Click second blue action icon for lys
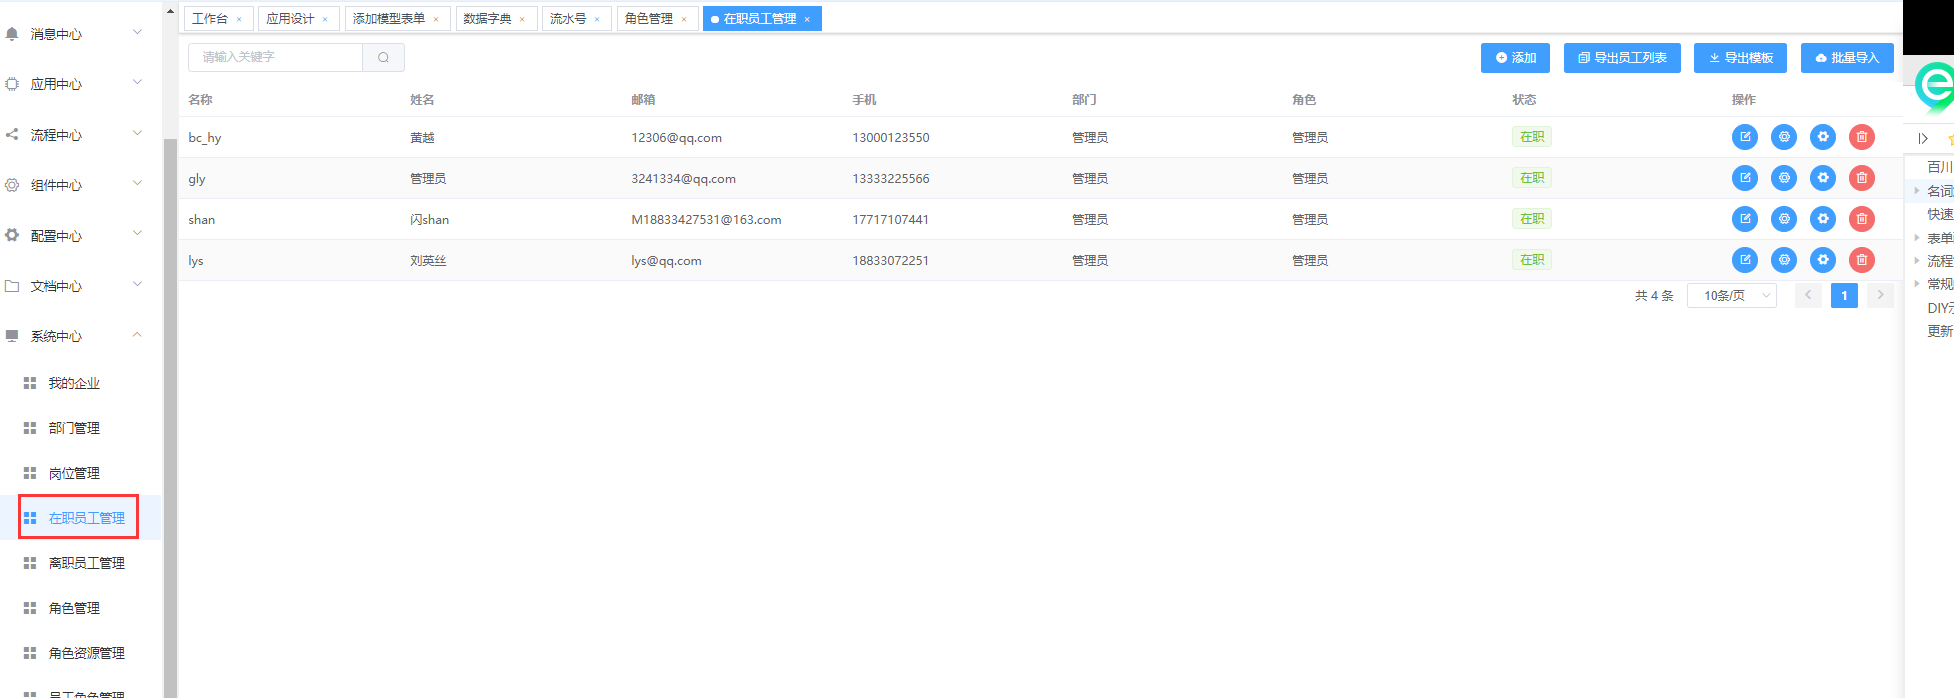 pyautogui.click(x=1784, y=260)
